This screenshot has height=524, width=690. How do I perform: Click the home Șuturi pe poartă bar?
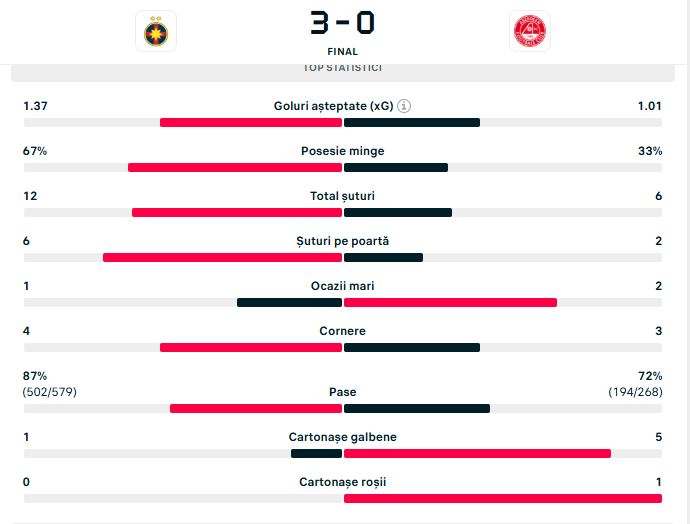coord(222,257)
